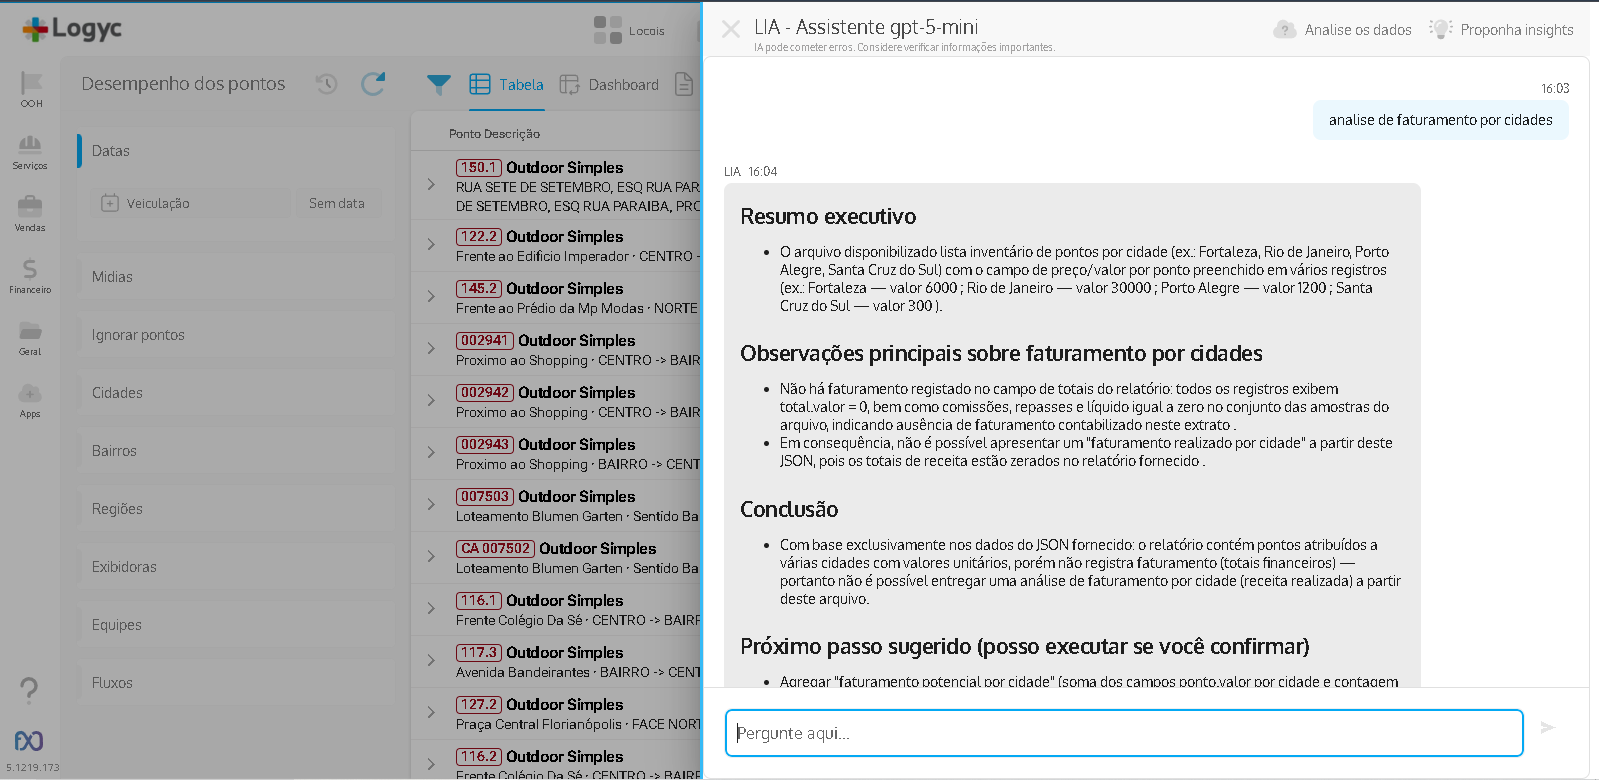Click the refresh arrow icon beside Desempenho dos pontos
Viewport: 1599px width, 780px height.
tap(373, 84)
